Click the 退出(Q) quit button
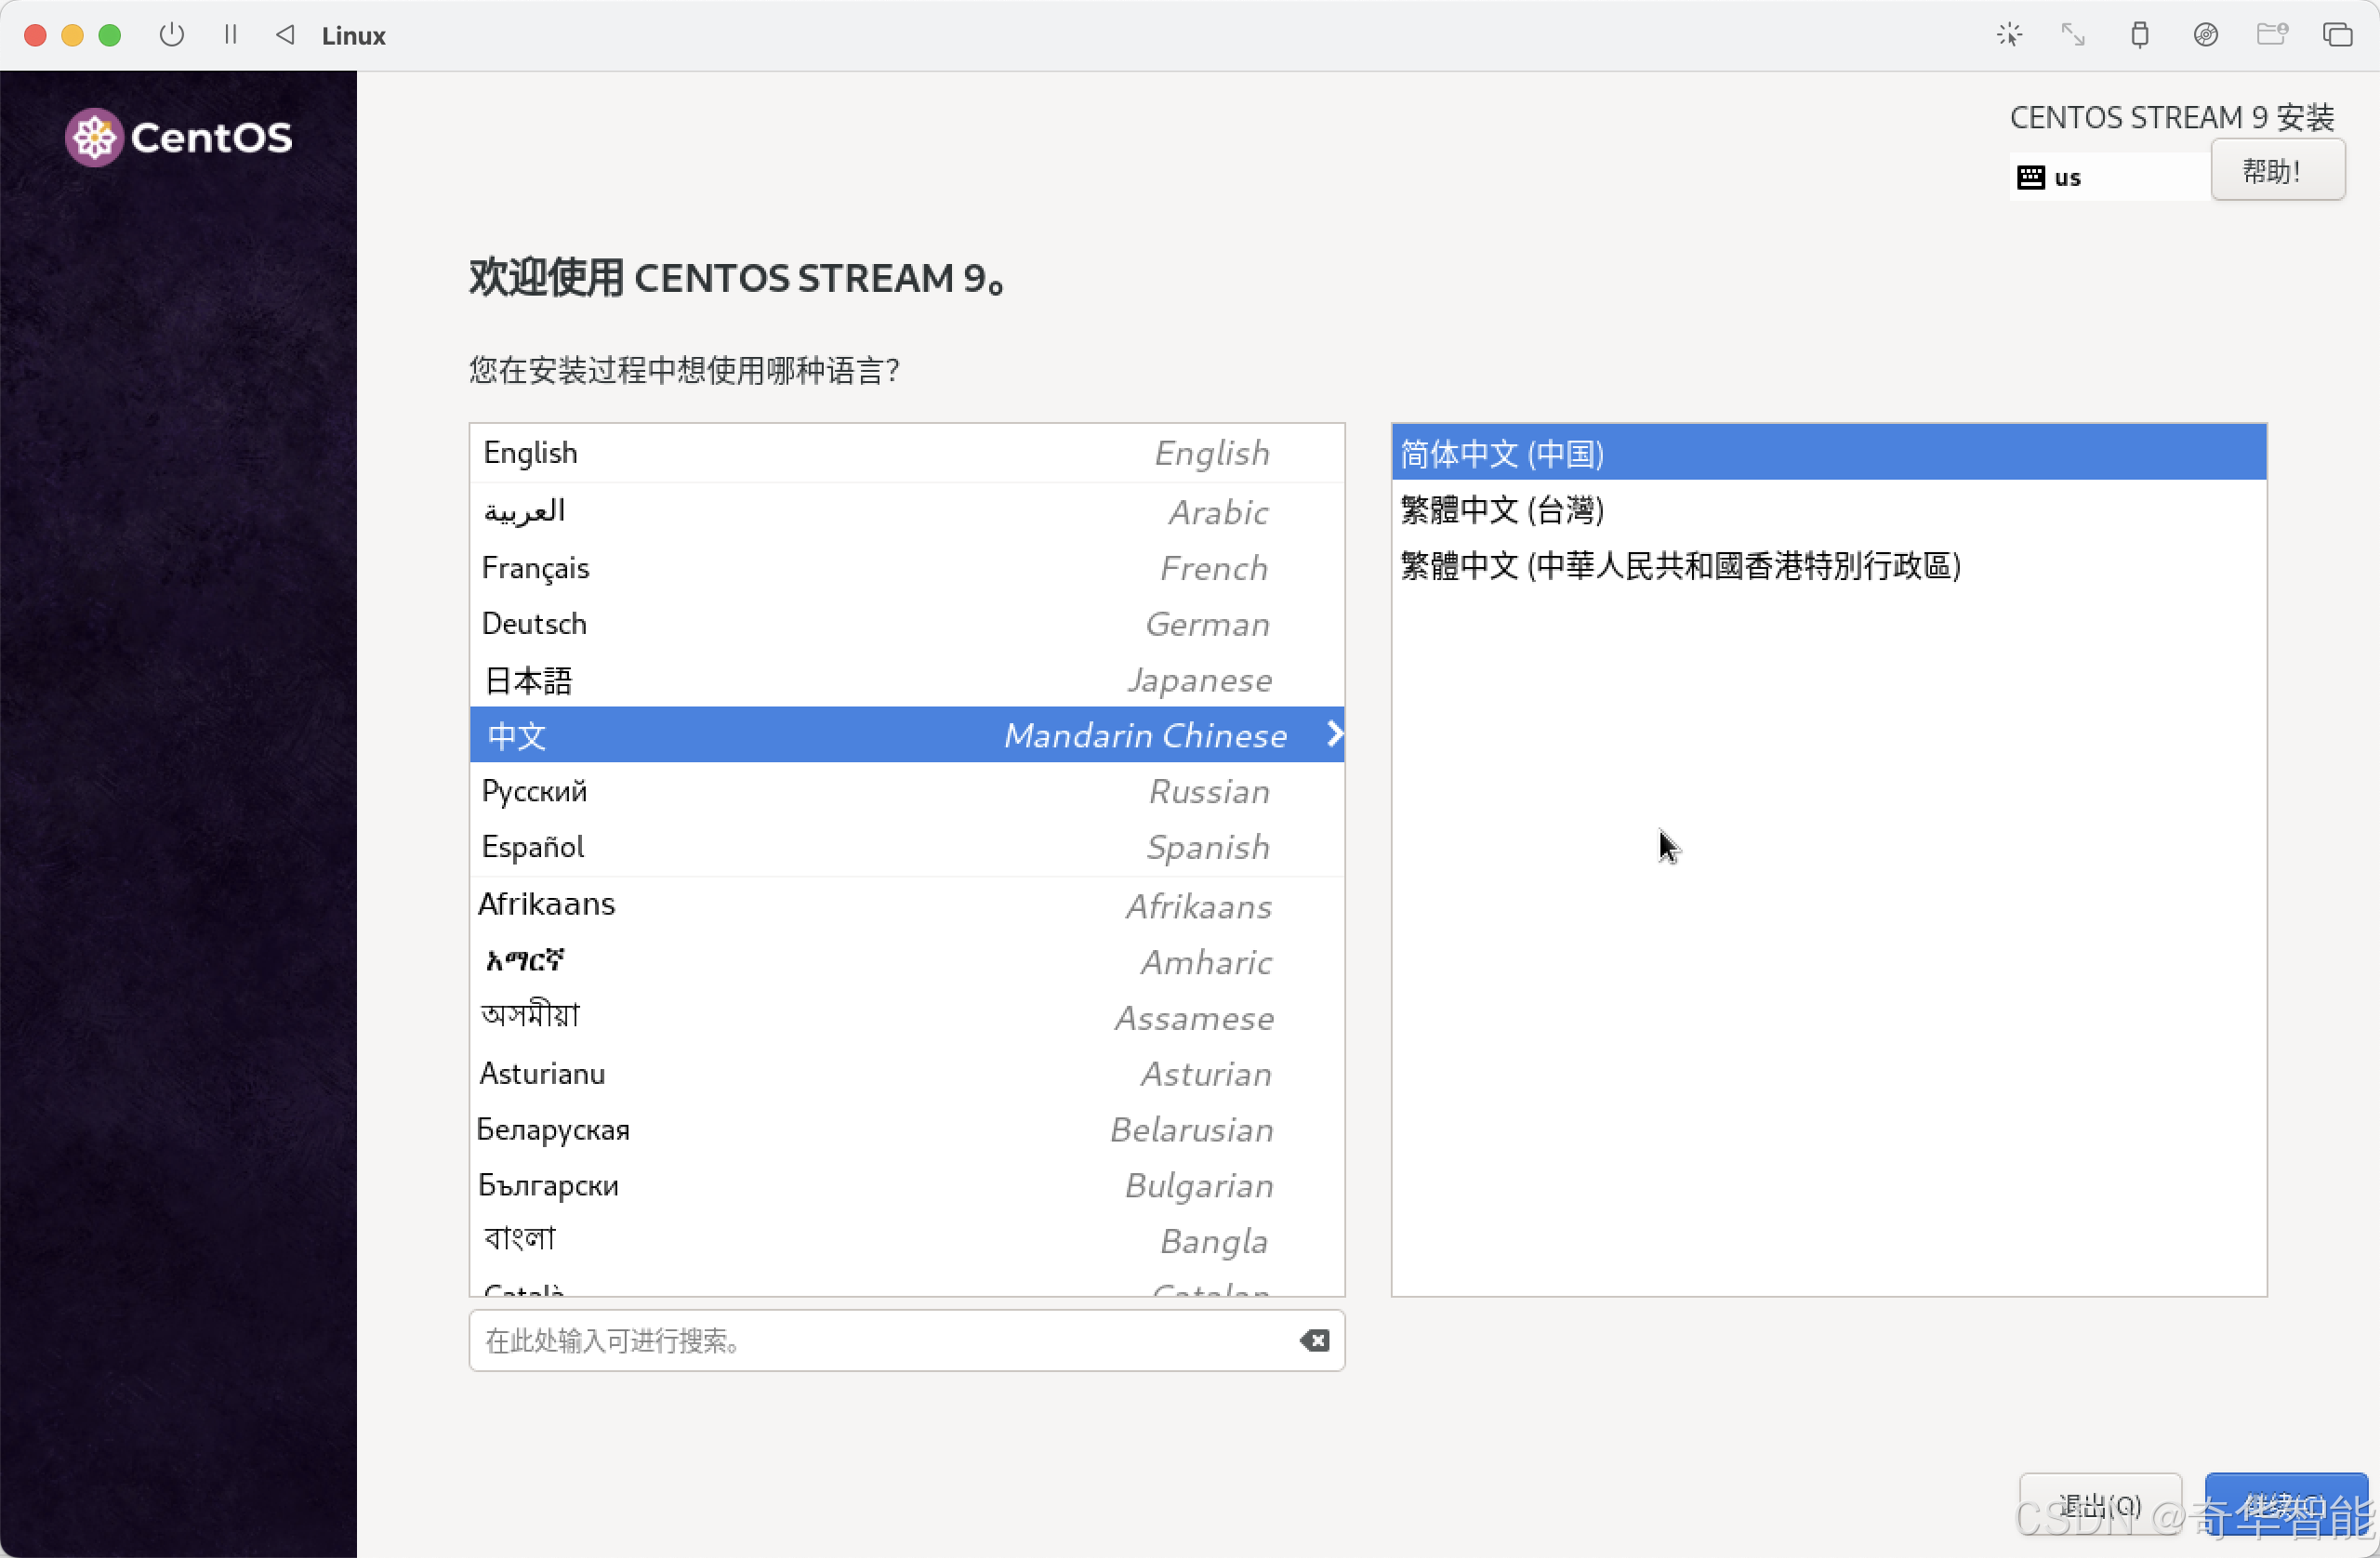The width and height of the screenshot is (2380, 1558). click(2099, 1505)
